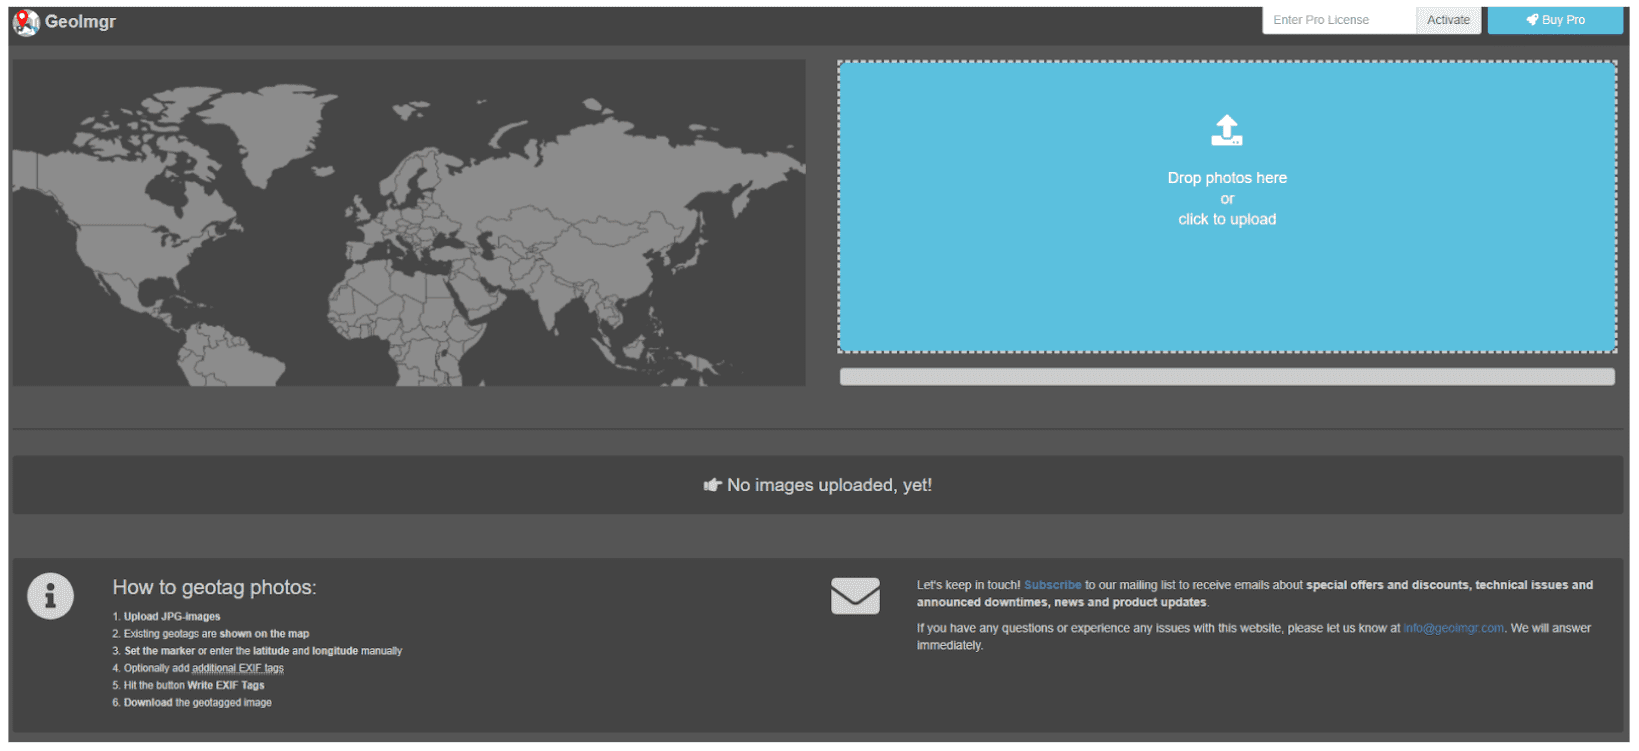
Task: Click the pointing hand icon
Action: pos(712,485)
